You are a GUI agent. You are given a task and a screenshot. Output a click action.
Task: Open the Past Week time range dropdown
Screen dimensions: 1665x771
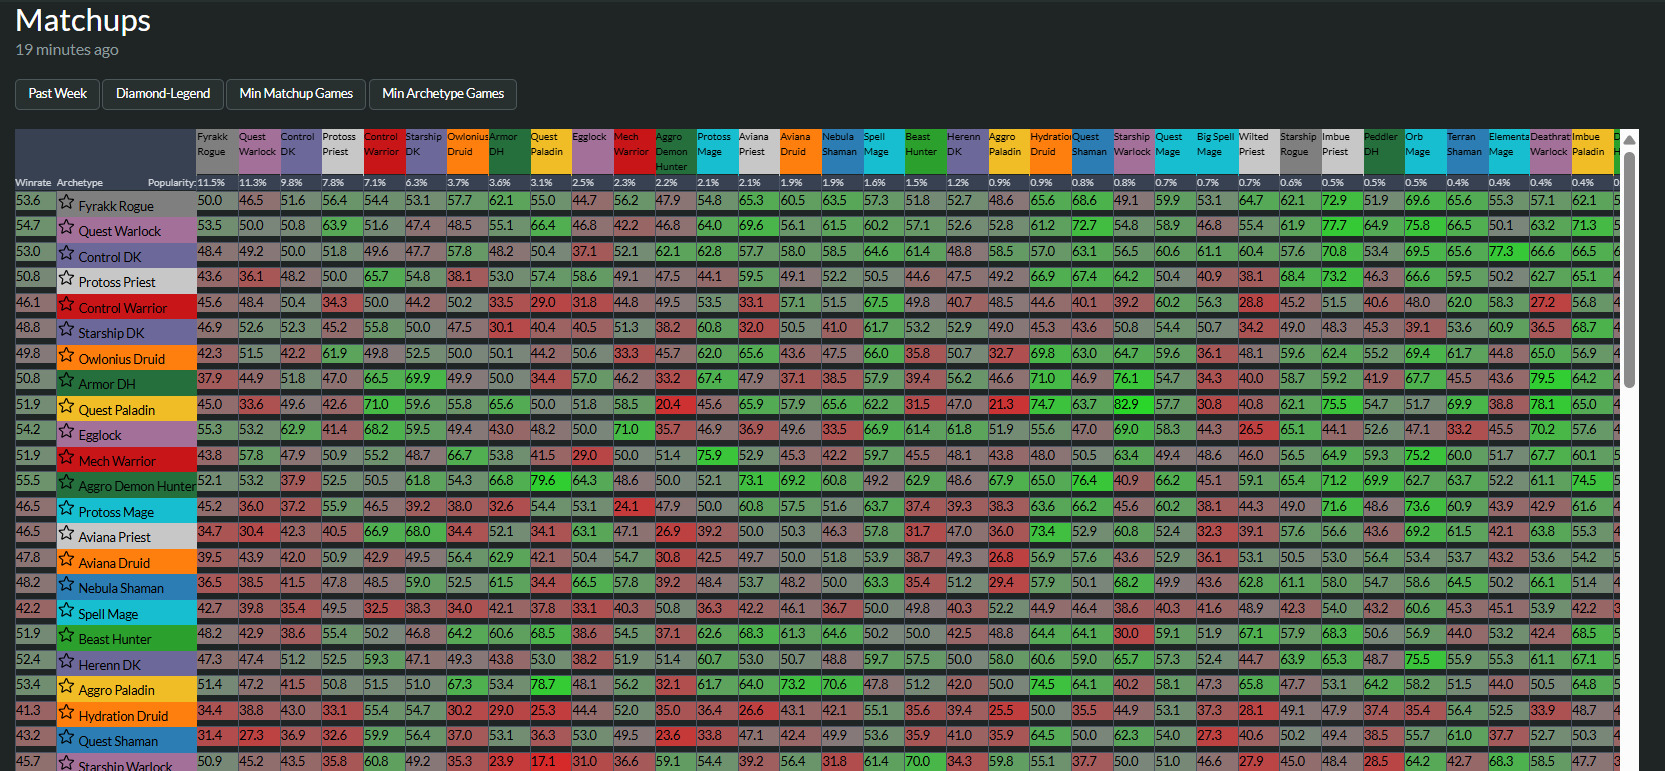point(57,94)
